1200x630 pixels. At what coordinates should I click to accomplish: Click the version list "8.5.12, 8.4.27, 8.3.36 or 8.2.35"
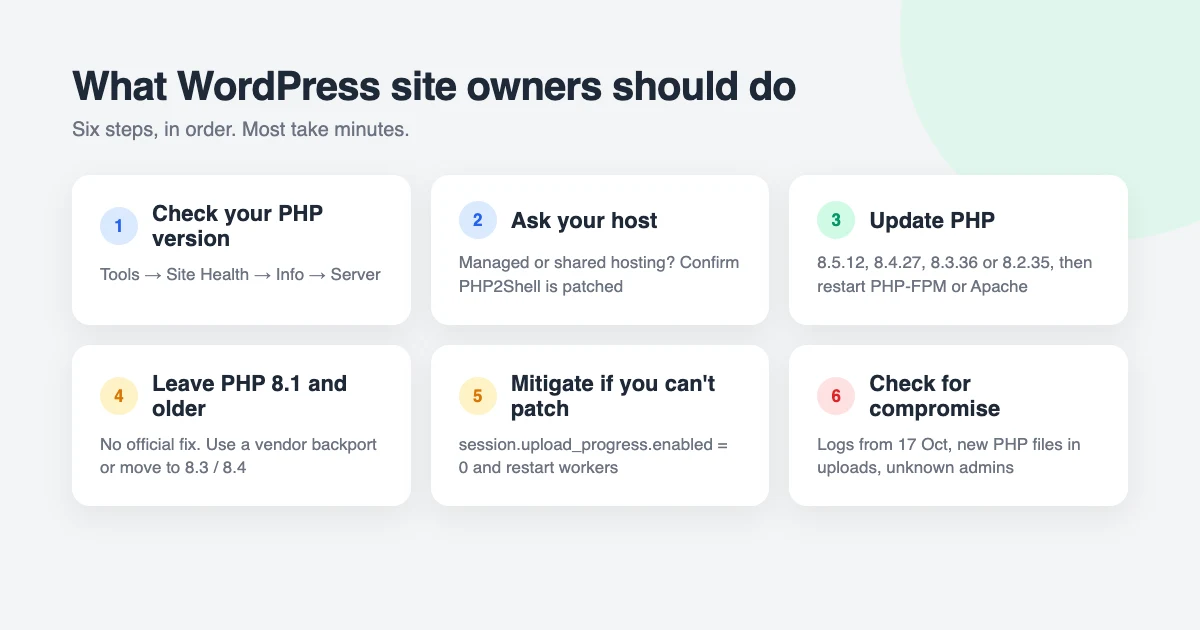tap(935, 262)
